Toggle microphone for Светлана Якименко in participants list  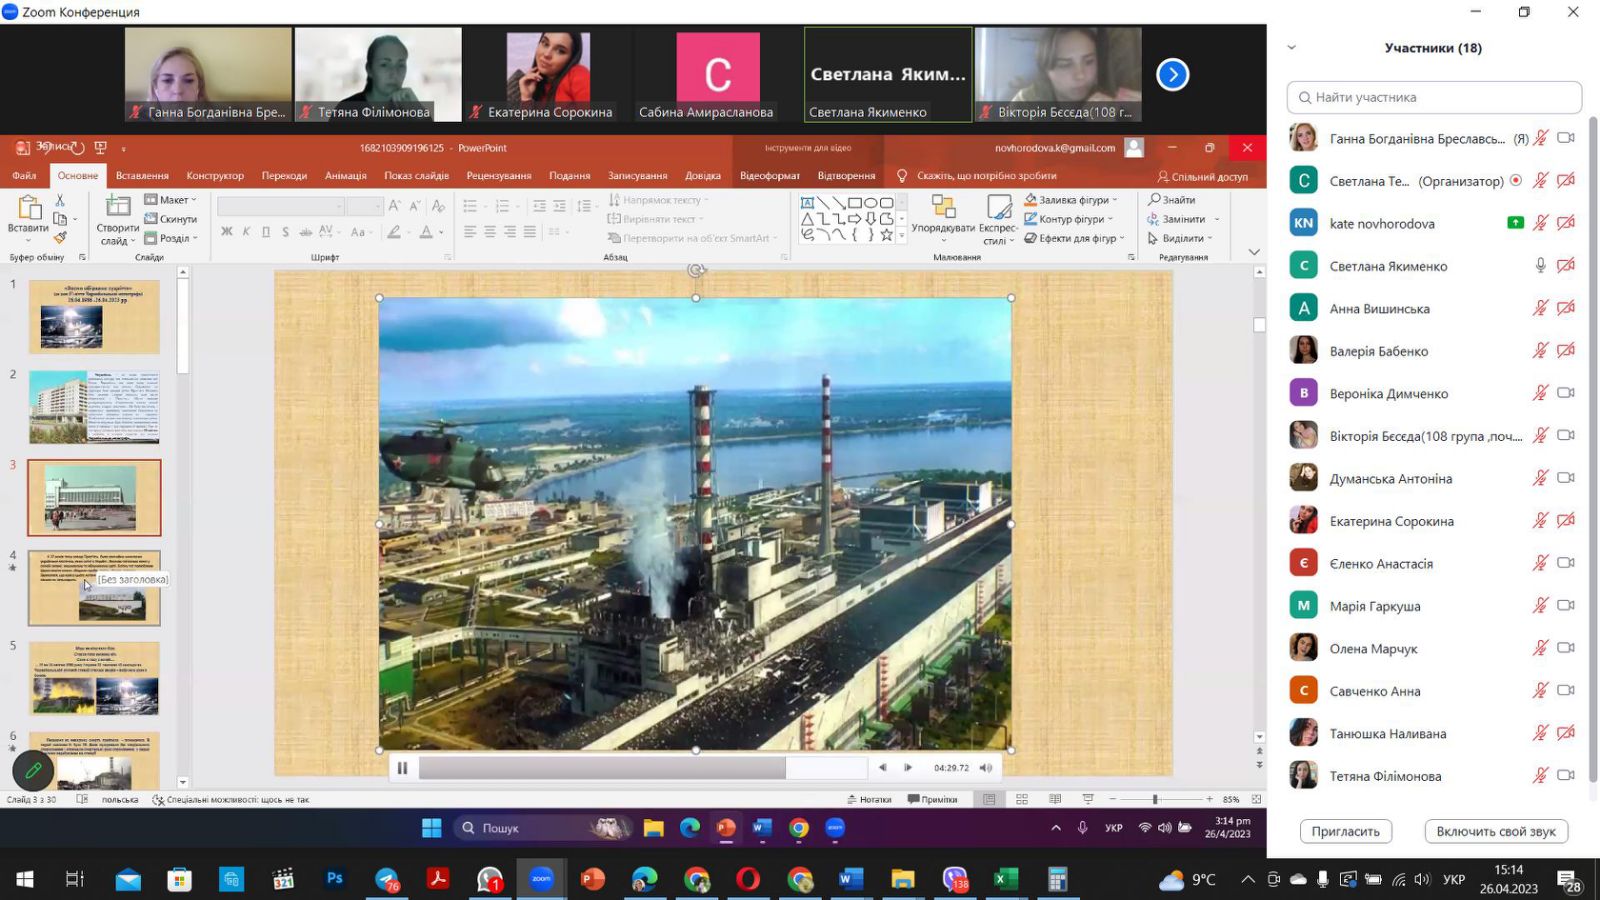tap(1540, 266)
